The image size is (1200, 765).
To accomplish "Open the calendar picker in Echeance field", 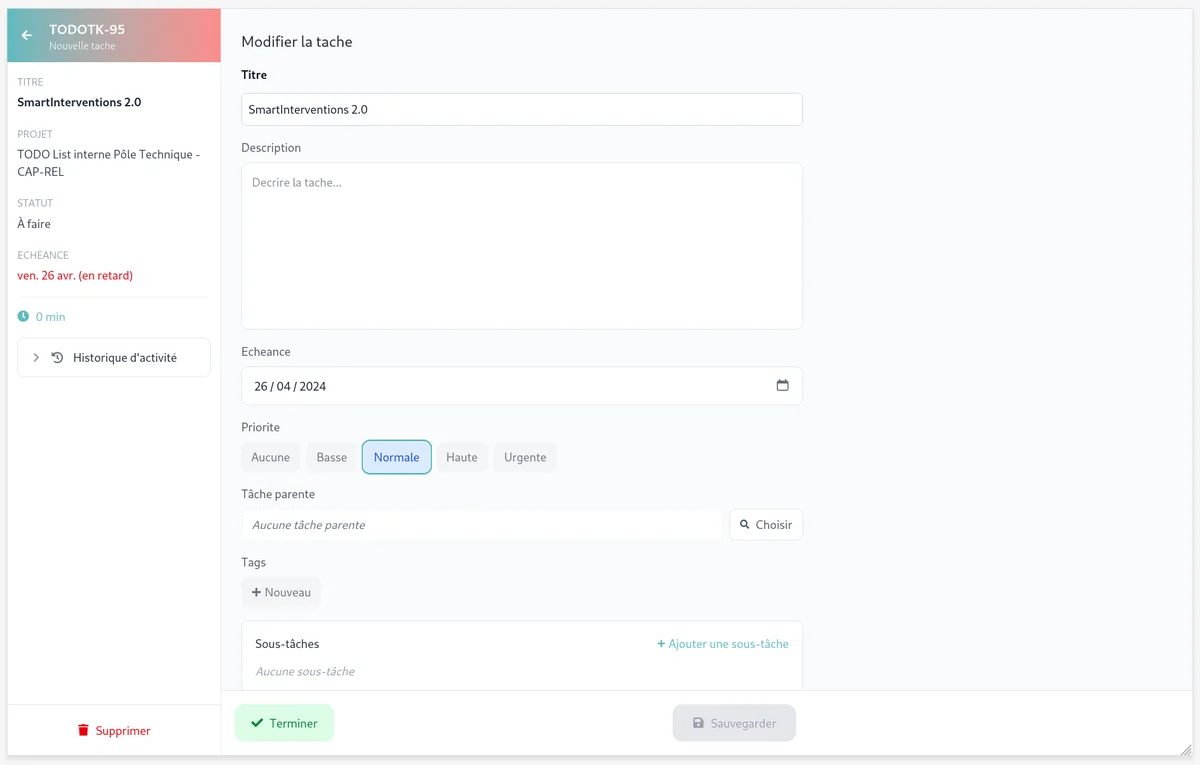I will [782, 386].
